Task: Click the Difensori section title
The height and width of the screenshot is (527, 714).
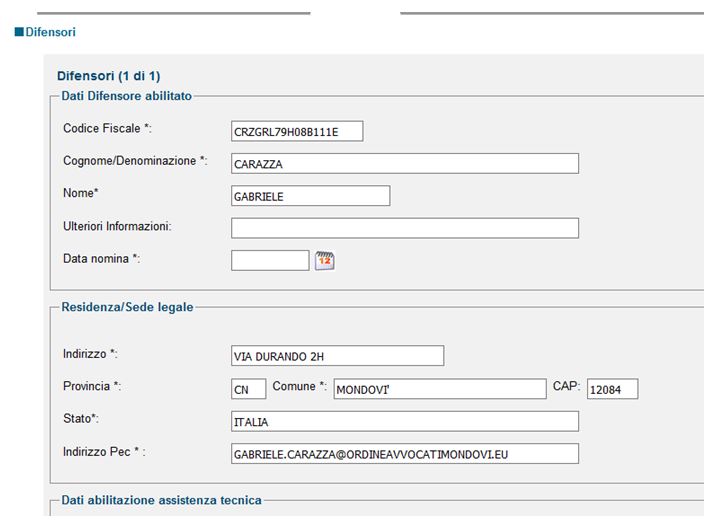Action: pos(50,33)
